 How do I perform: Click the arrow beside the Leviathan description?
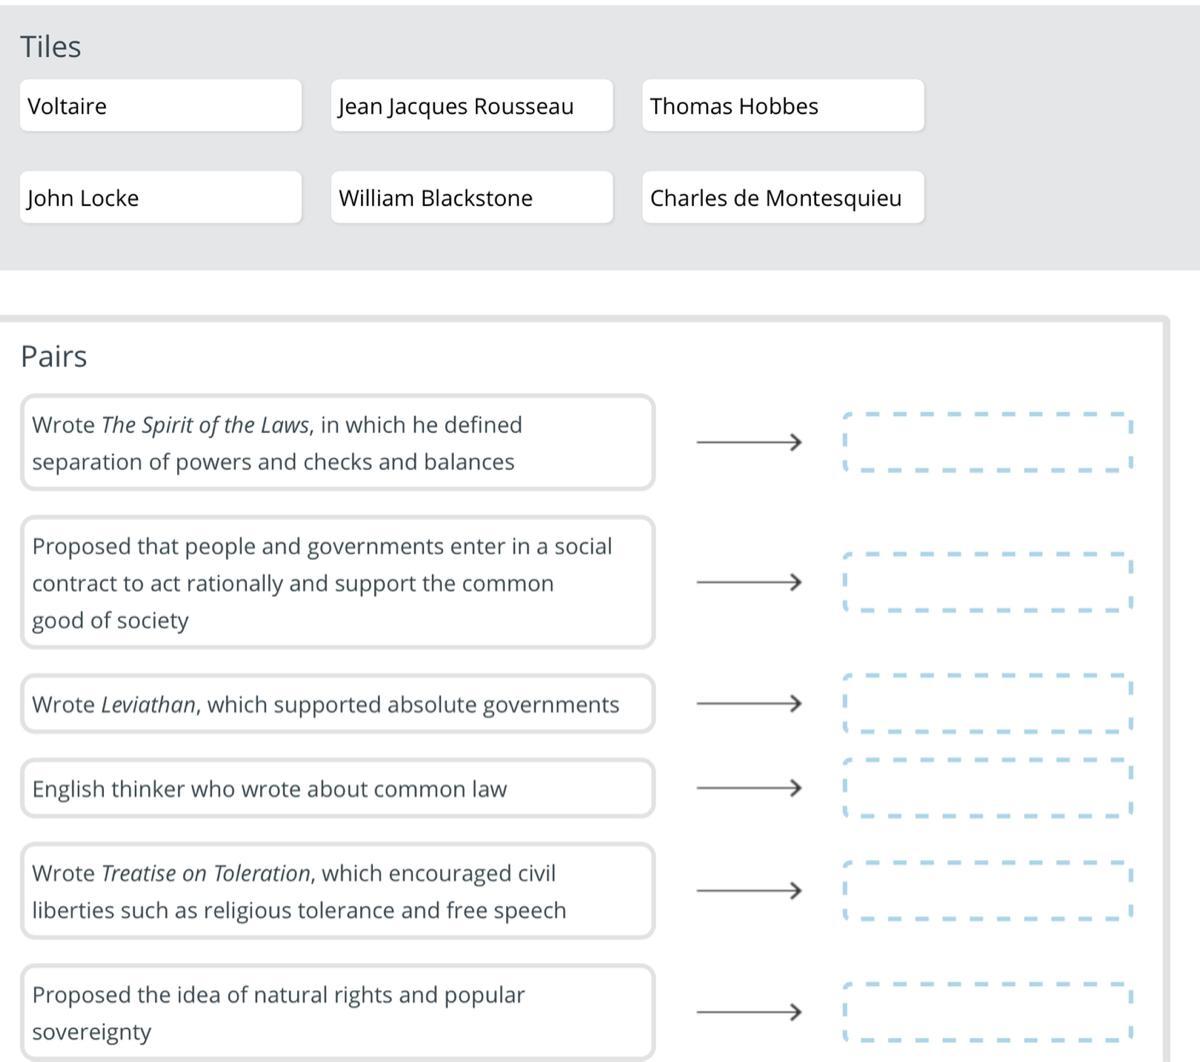[x=749, y=704]
